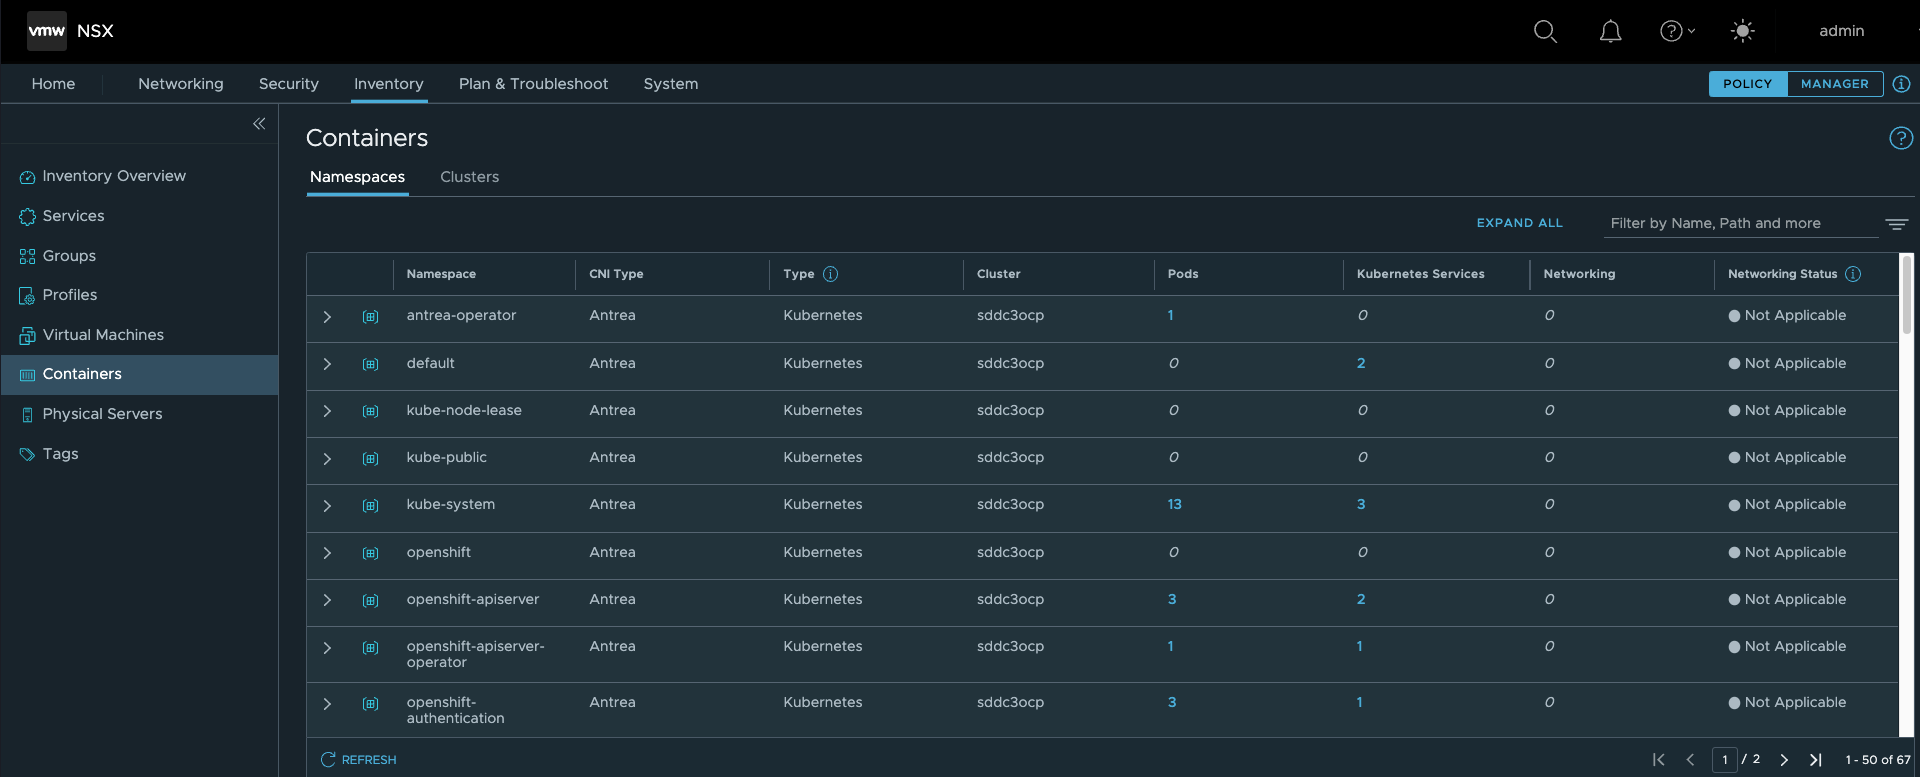Open the Inventory menu tab
Viewport: 1920px width, 777px height.
[389, 84]
